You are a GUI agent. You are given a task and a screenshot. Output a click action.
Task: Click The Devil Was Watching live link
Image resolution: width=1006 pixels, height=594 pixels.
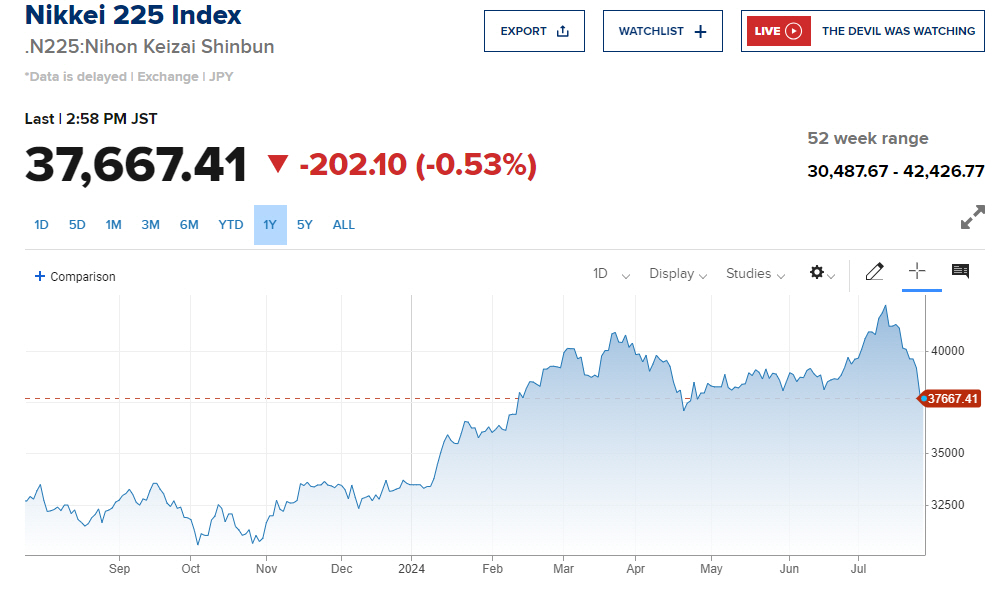point(898,31)
